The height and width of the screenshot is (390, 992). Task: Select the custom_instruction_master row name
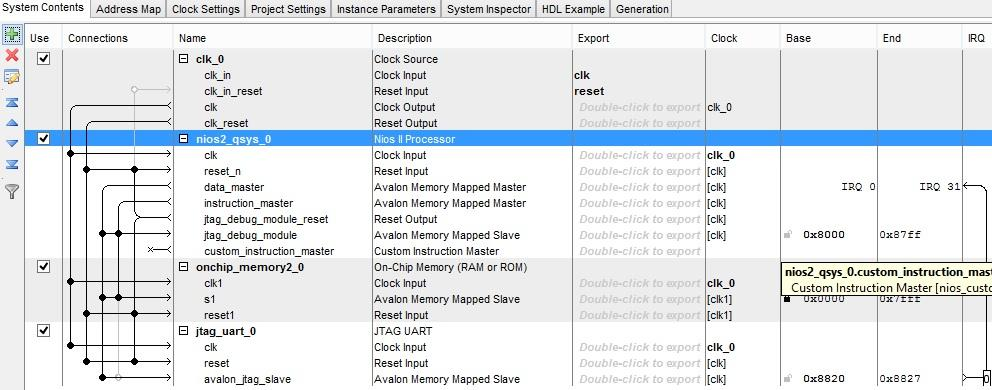pos(269,251)
